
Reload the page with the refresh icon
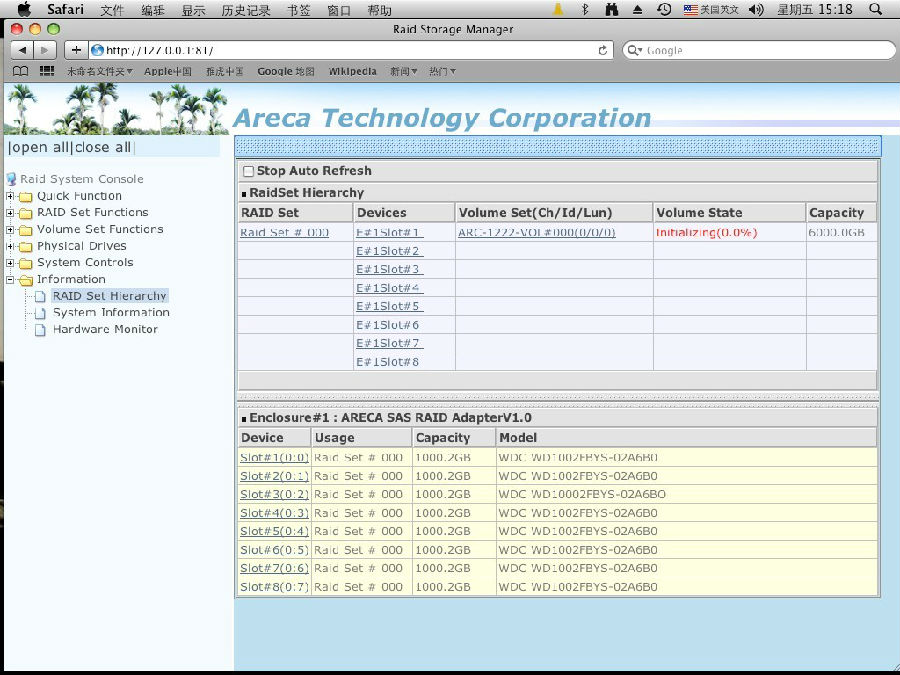pos(602,50)
